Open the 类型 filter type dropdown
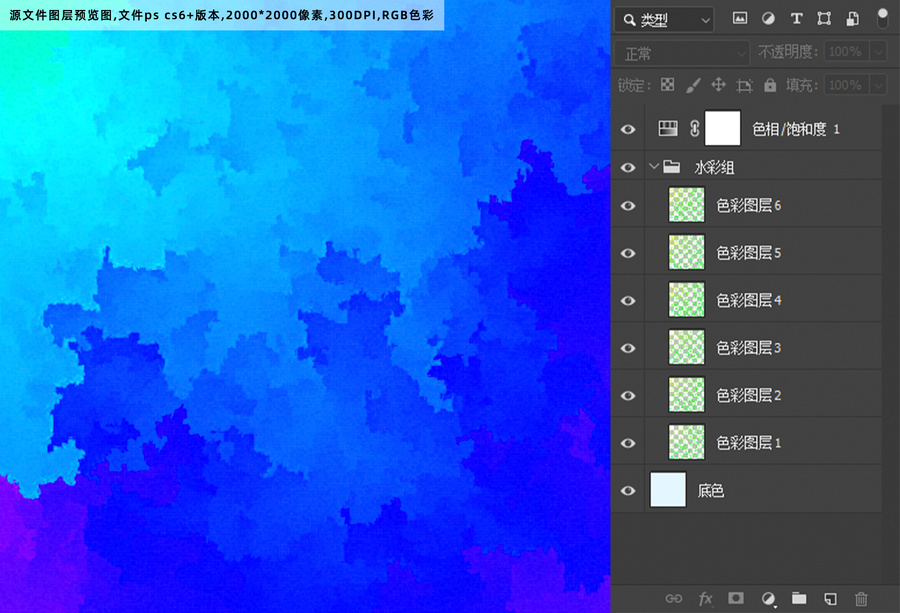This screenshot has width=900, height=613. pos(664,20)
